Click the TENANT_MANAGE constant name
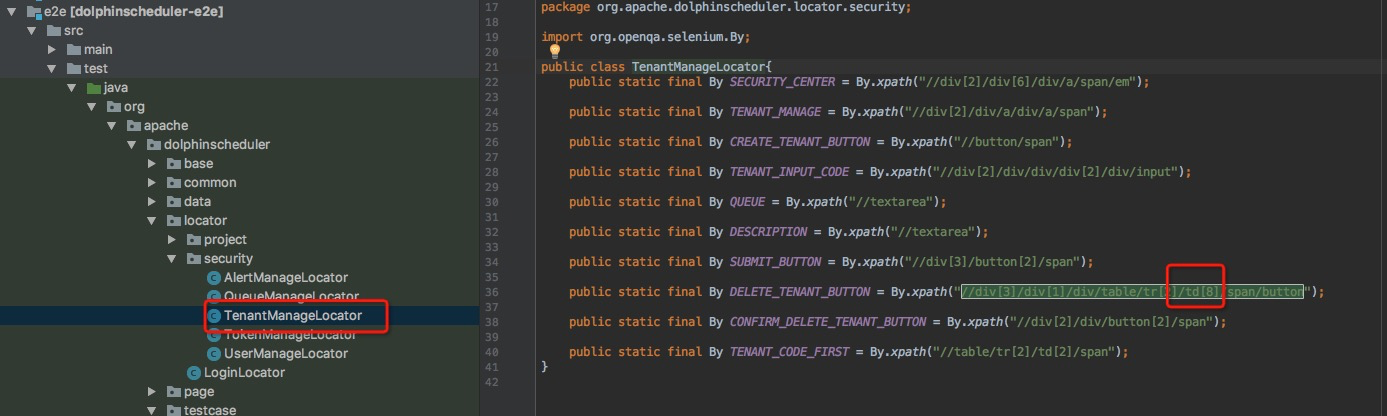This screenshot has width=1387, height=416. (775, 112)
